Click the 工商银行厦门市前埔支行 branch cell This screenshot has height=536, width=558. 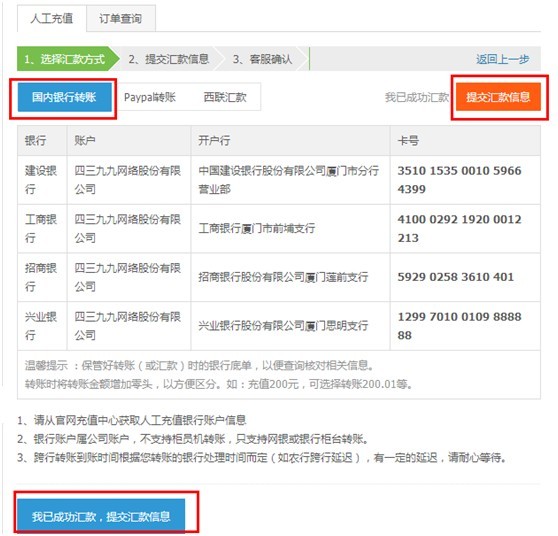pyautogui.click(x=257, y=228)
